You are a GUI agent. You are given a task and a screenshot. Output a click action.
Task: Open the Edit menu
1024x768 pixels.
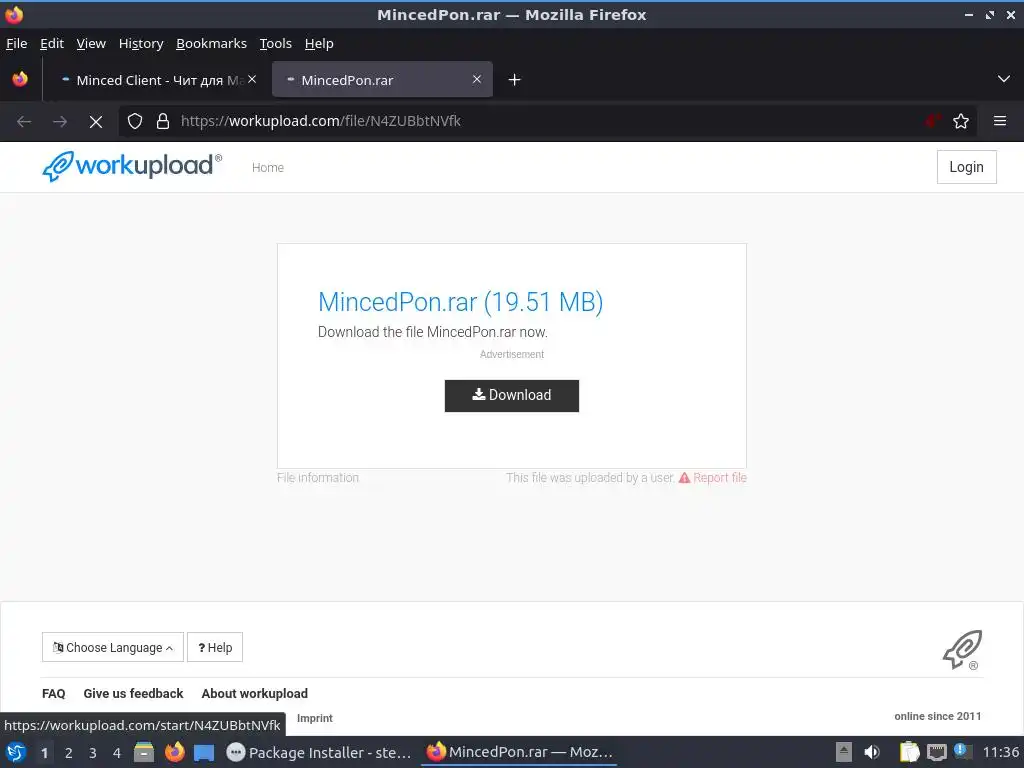tap(52, 43)
